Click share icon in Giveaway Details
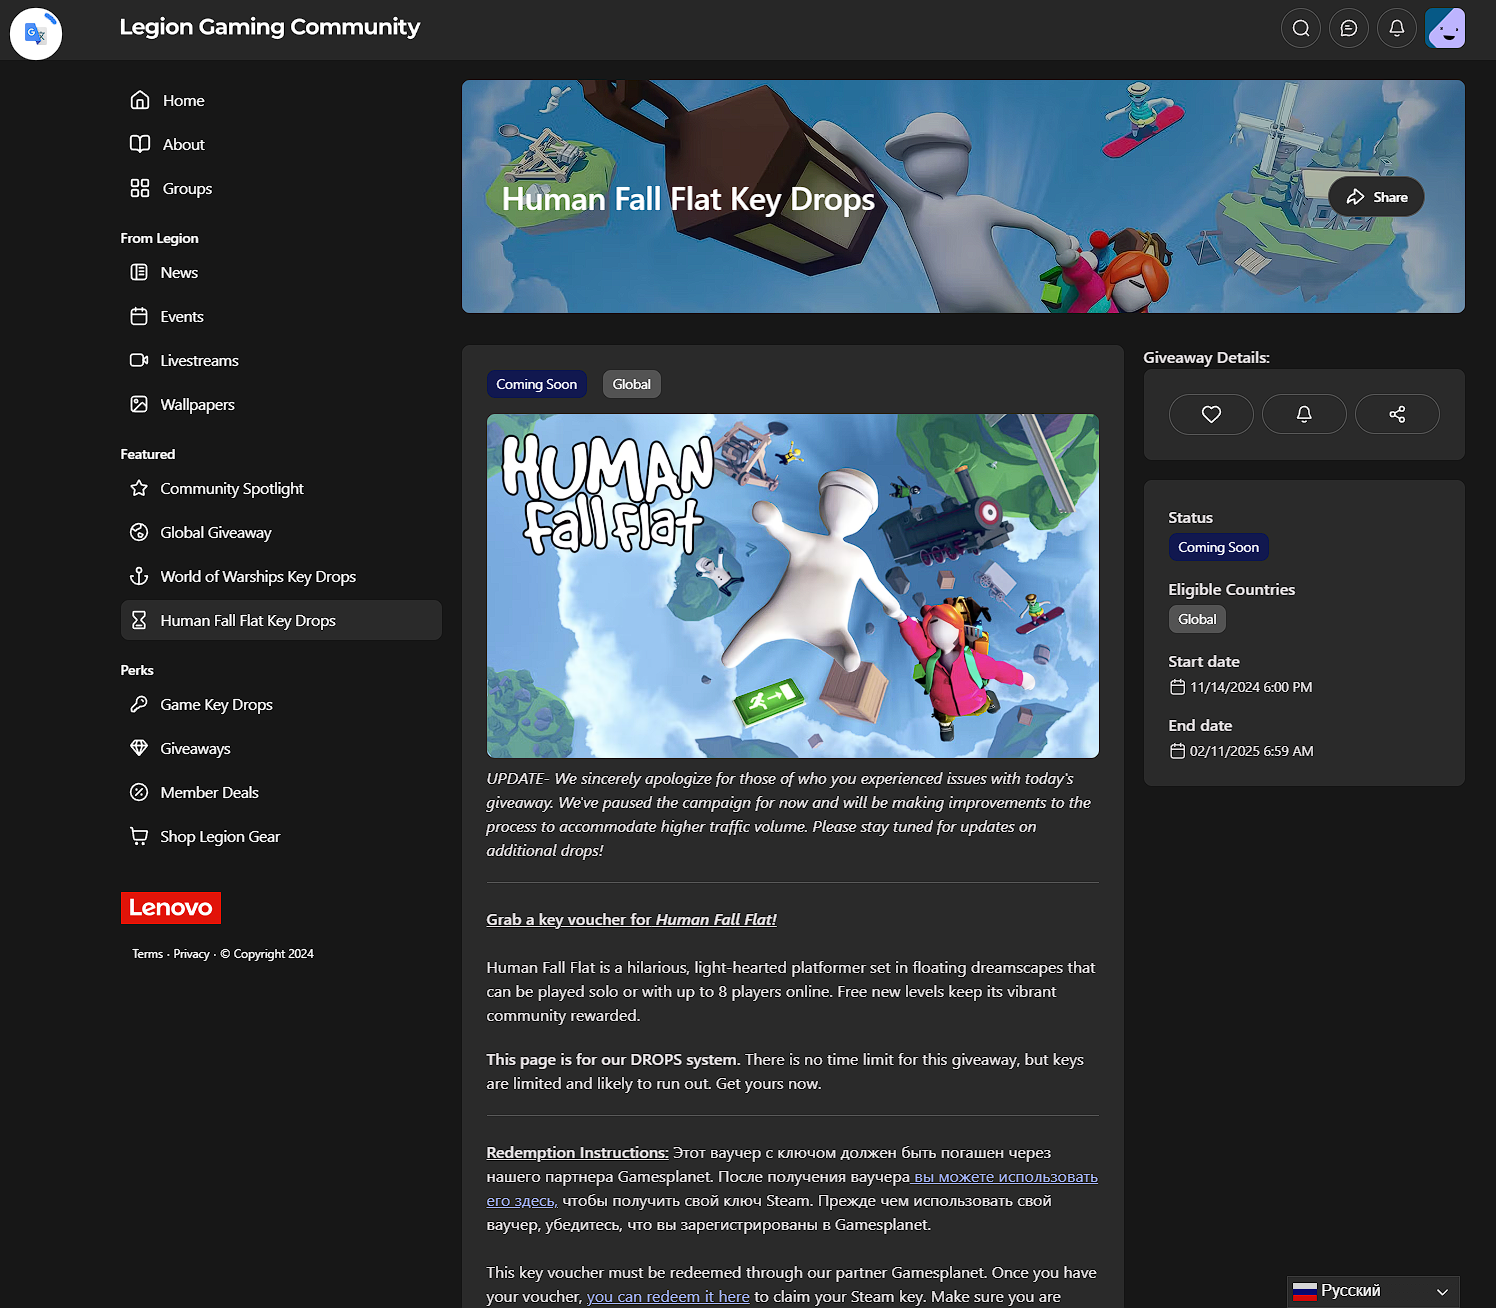 (1397, 414)
